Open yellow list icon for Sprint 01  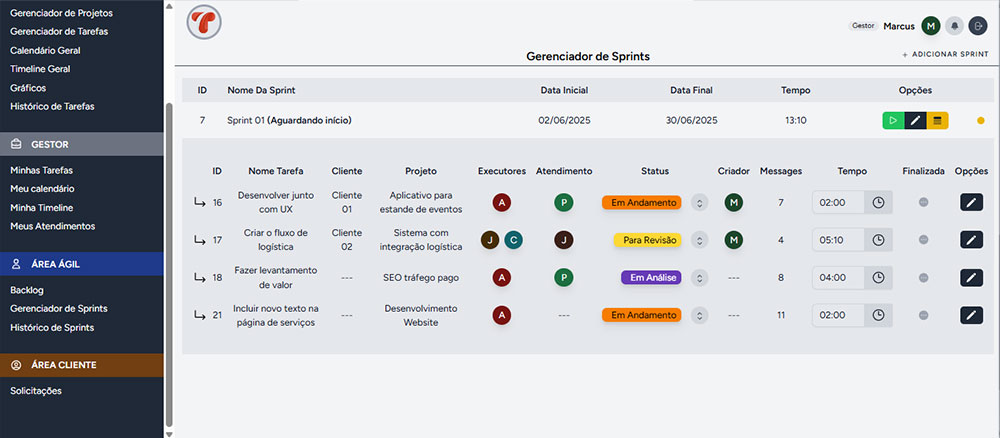pos(938,121)
